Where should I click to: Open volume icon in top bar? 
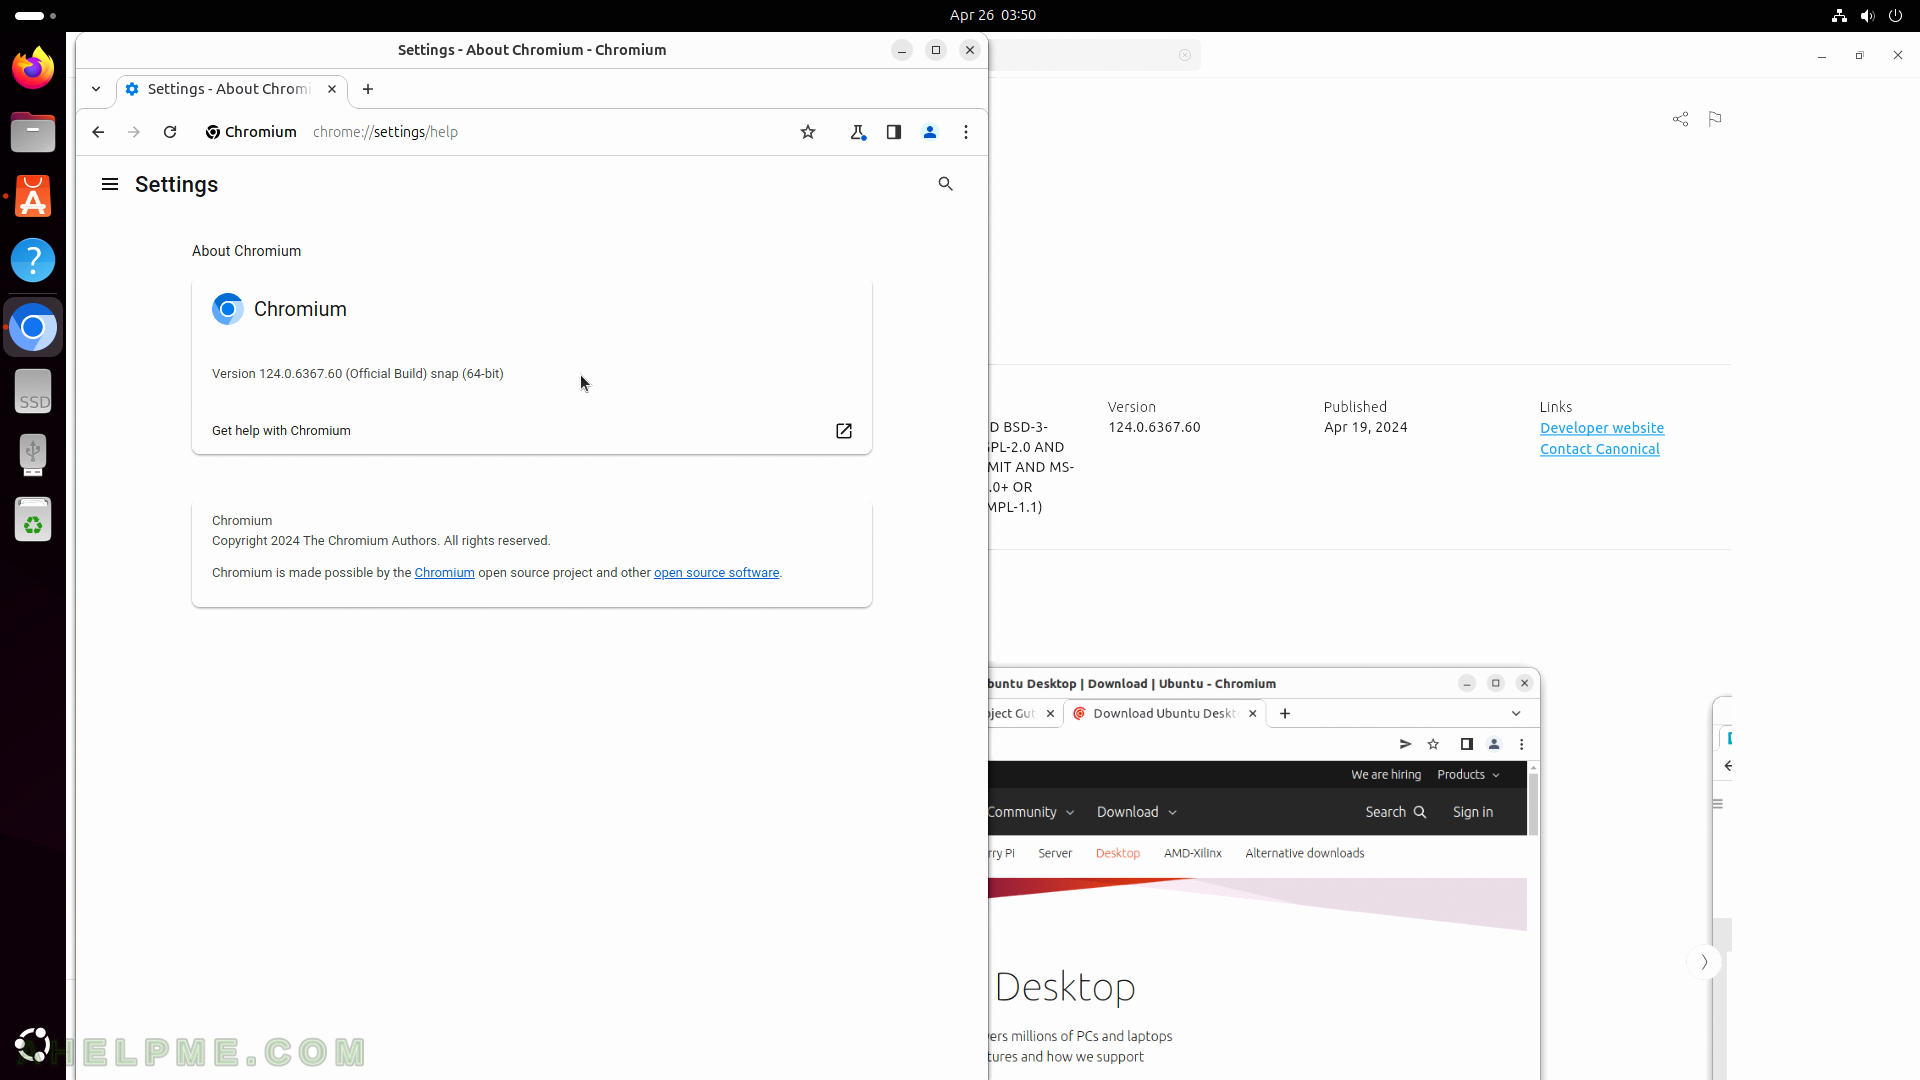1867,15
